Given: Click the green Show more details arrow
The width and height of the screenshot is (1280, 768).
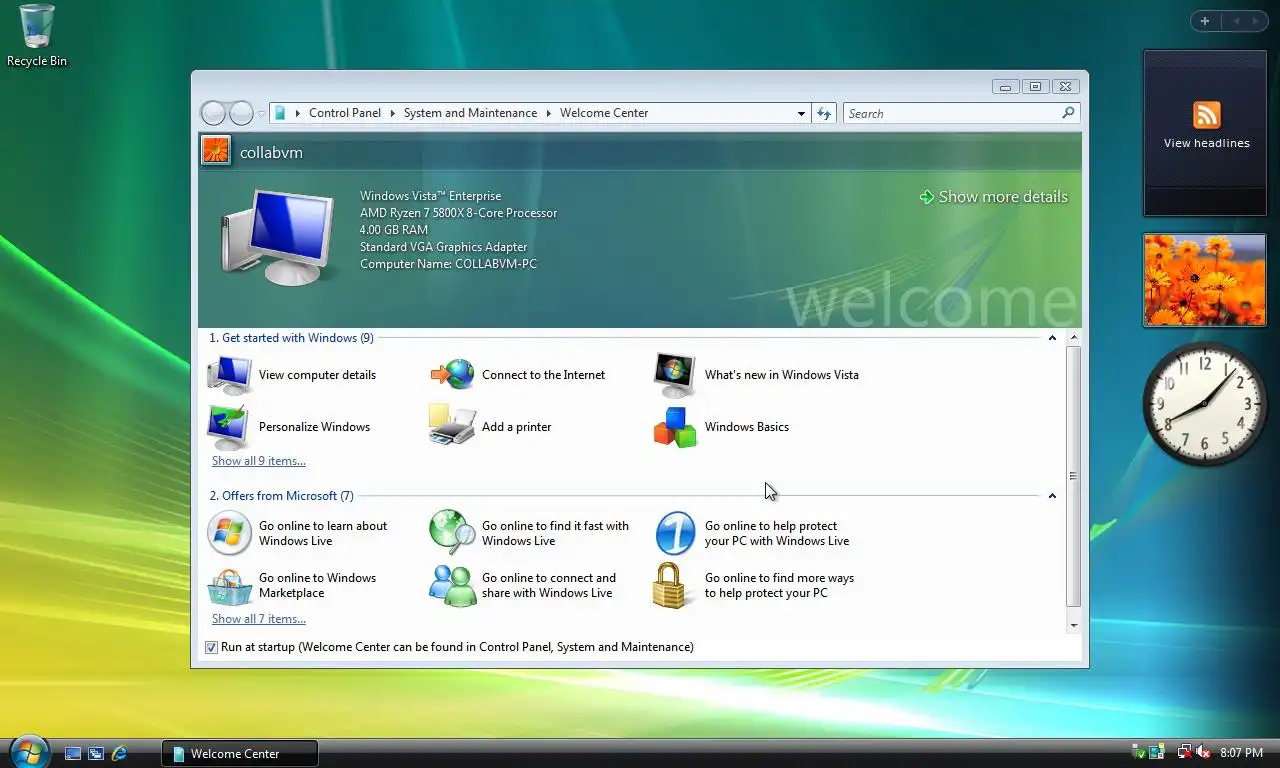Looking at the screenshot, I should (926, 197).
